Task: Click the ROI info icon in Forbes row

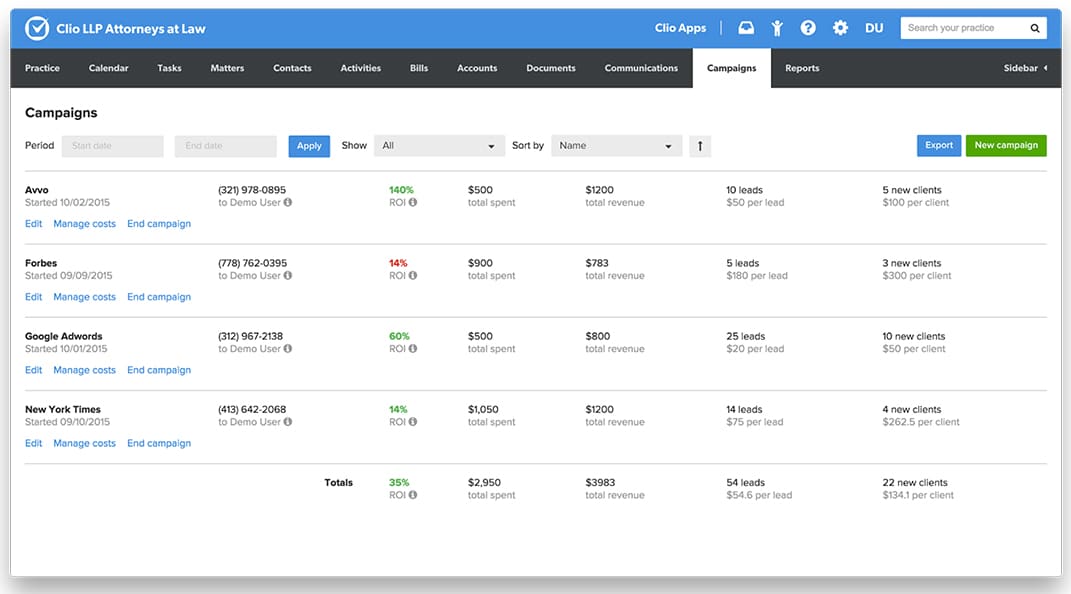Action: [x=413, y=275]
